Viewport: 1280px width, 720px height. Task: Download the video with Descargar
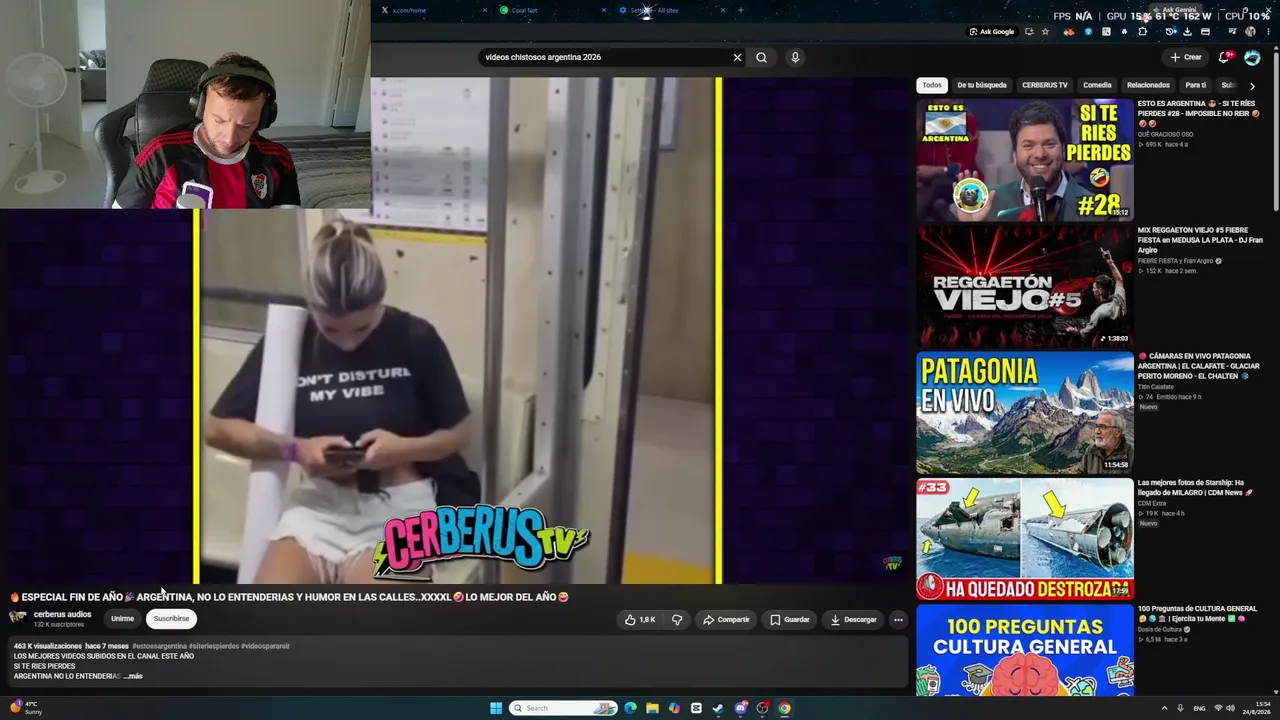tap(853, 620)
